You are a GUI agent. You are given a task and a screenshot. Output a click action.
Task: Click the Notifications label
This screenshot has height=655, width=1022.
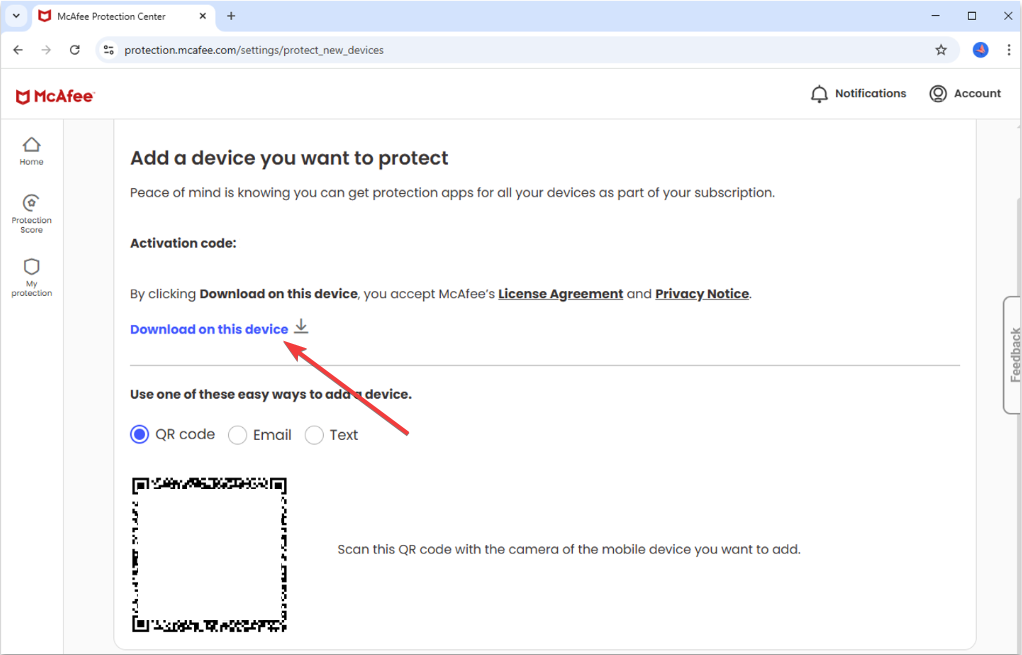point(871,94)
